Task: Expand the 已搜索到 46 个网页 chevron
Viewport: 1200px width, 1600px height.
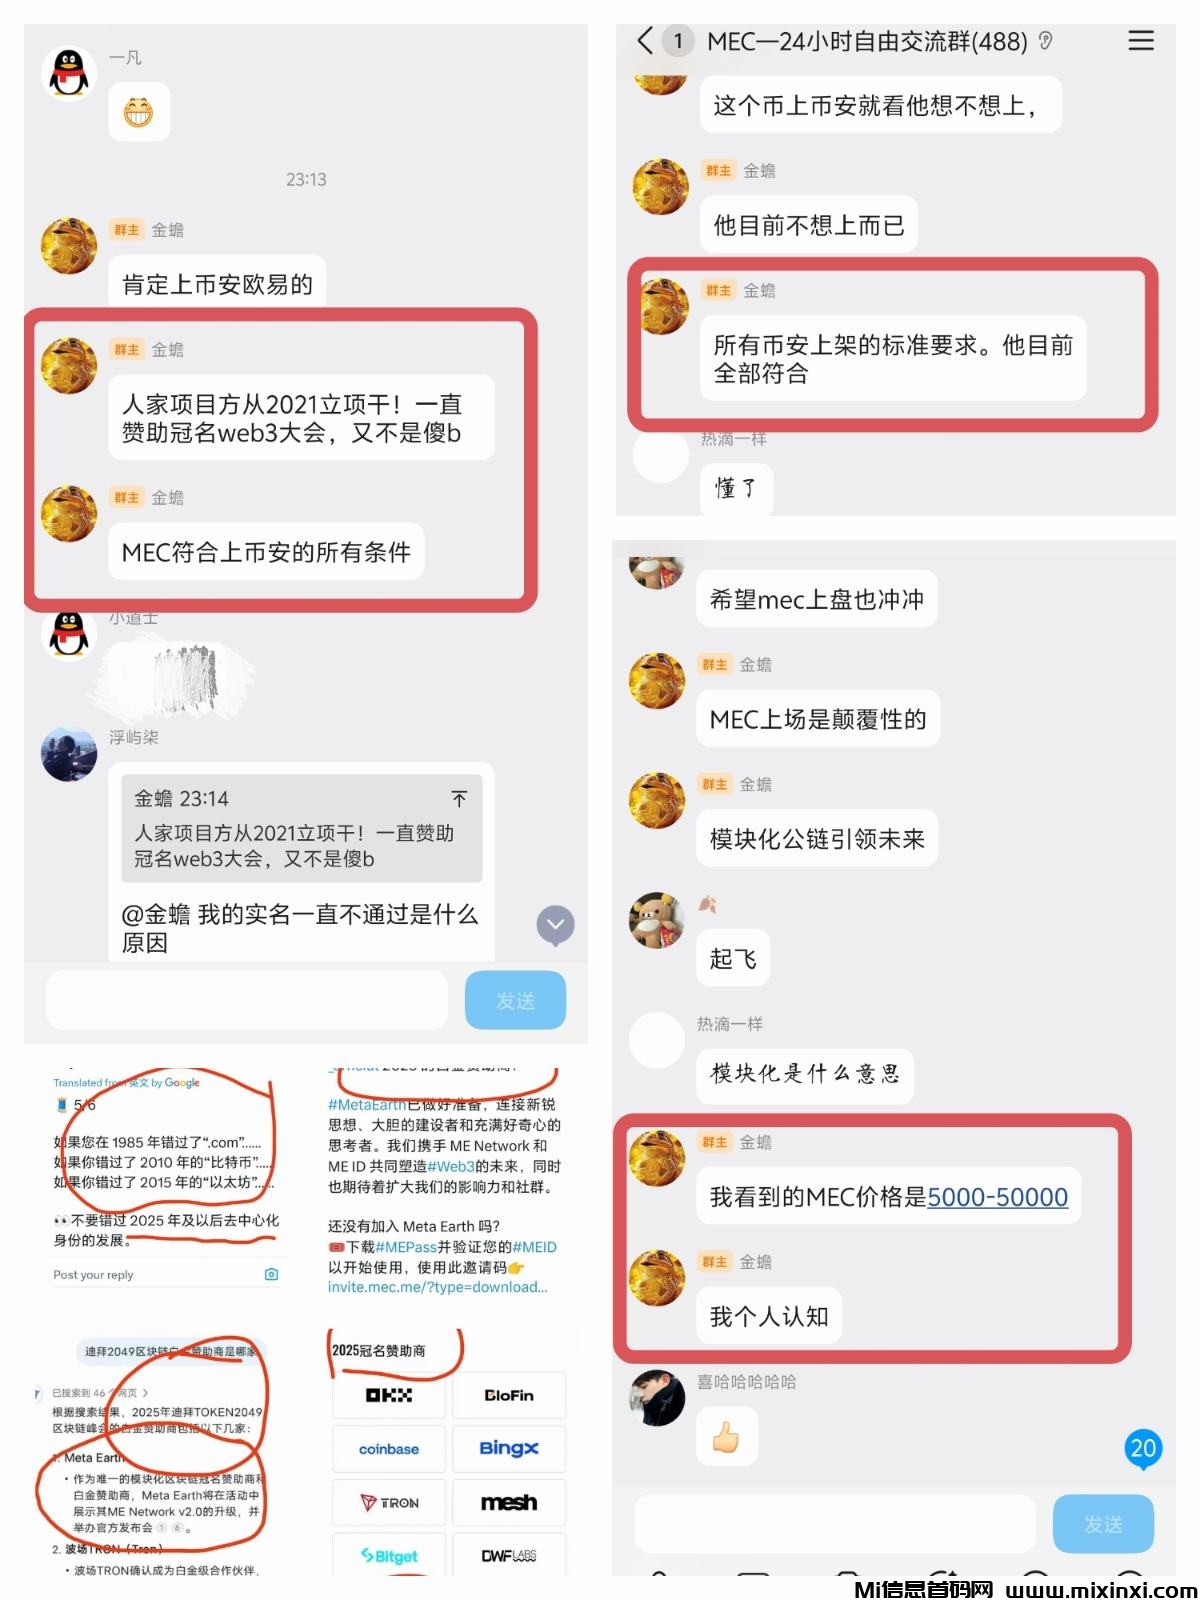Action: pos(145,1392)
